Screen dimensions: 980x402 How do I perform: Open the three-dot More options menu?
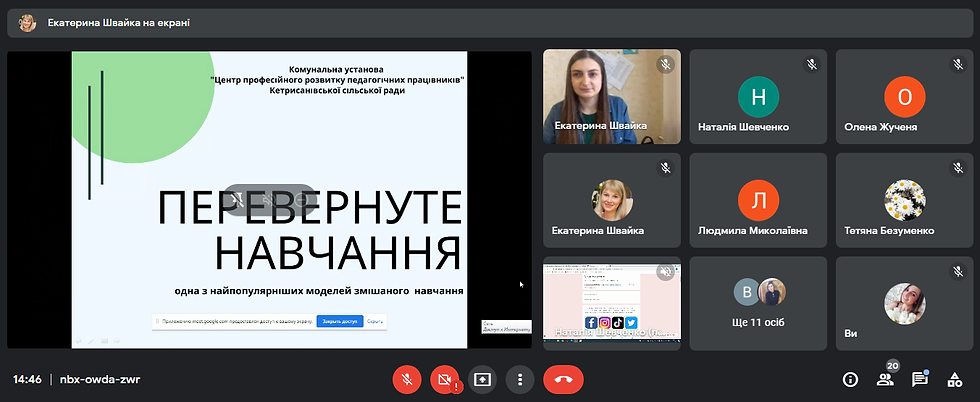[x=519, y=379]
